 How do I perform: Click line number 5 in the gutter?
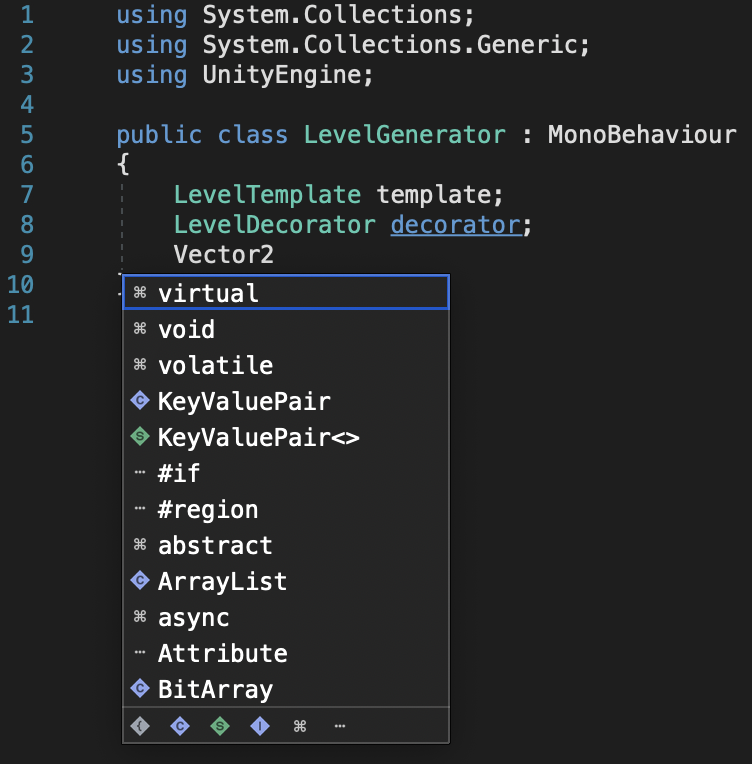point(27,134)
